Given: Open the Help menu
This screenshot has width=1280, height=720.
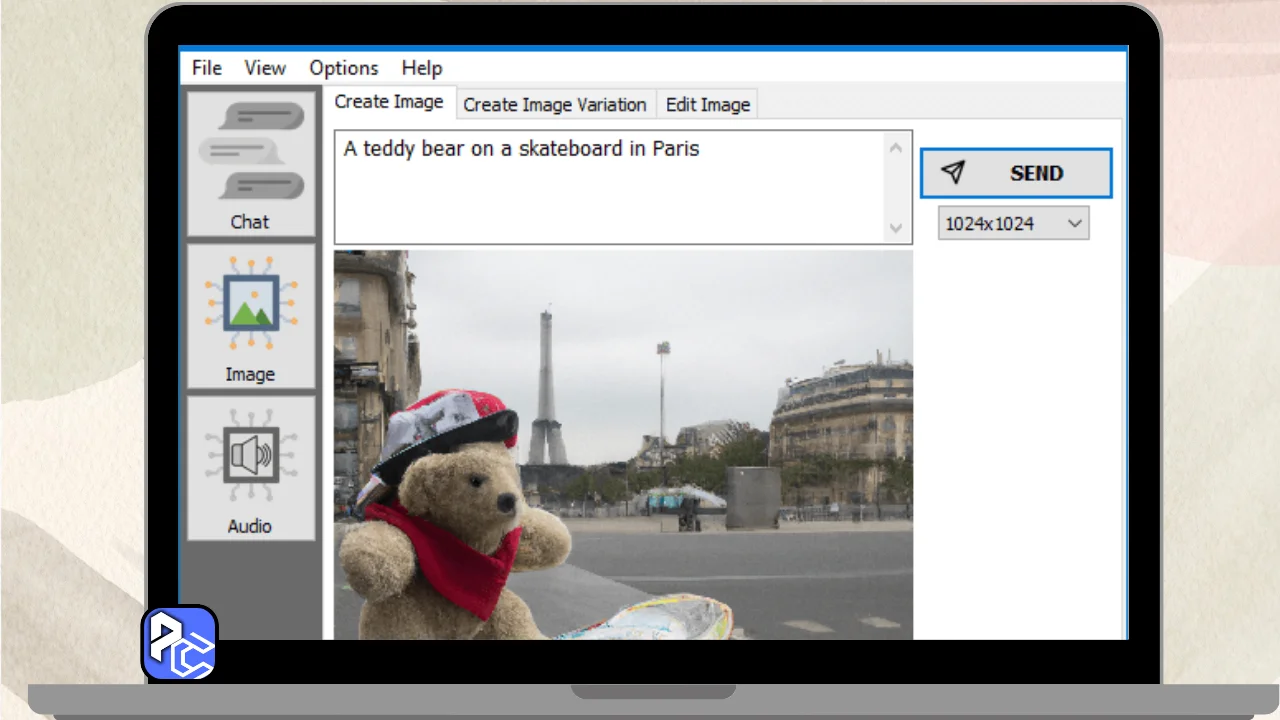Looking at the screenshot, I should tap(421, 68).
